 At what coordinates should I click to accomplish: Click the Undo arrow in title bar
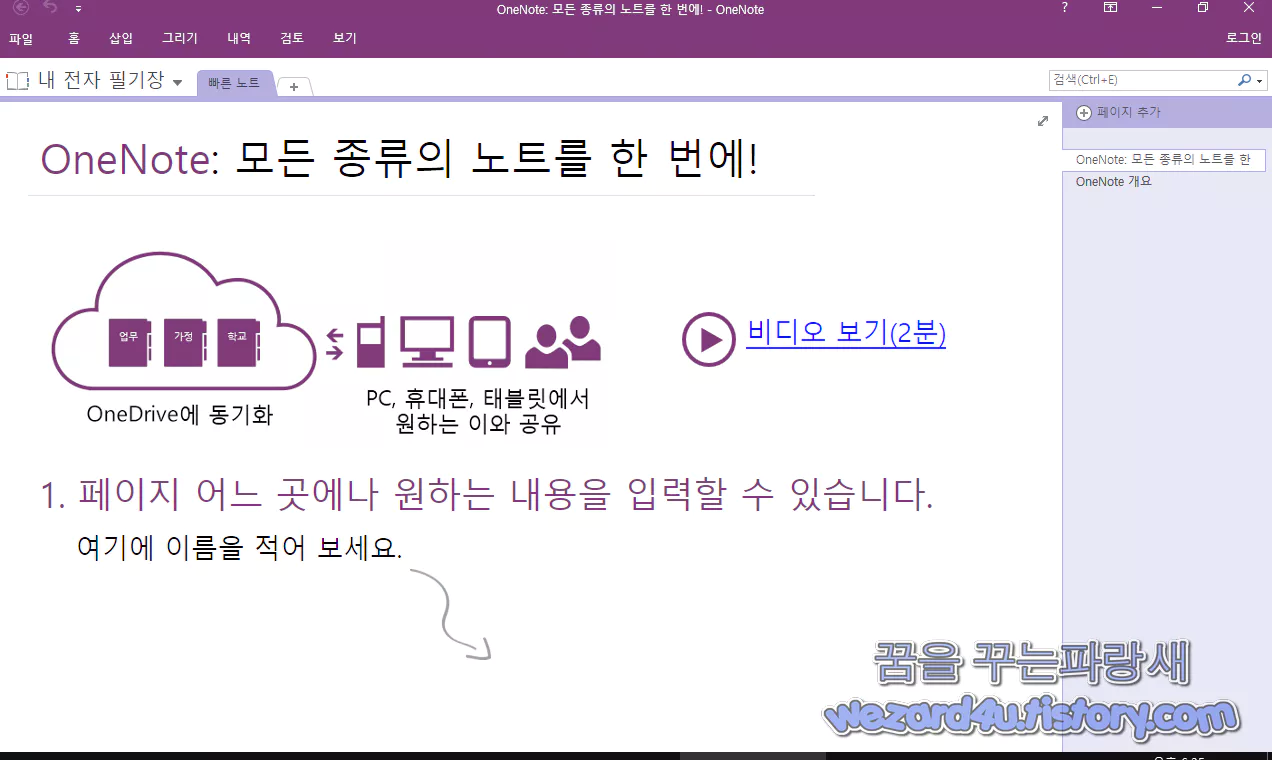51,8
